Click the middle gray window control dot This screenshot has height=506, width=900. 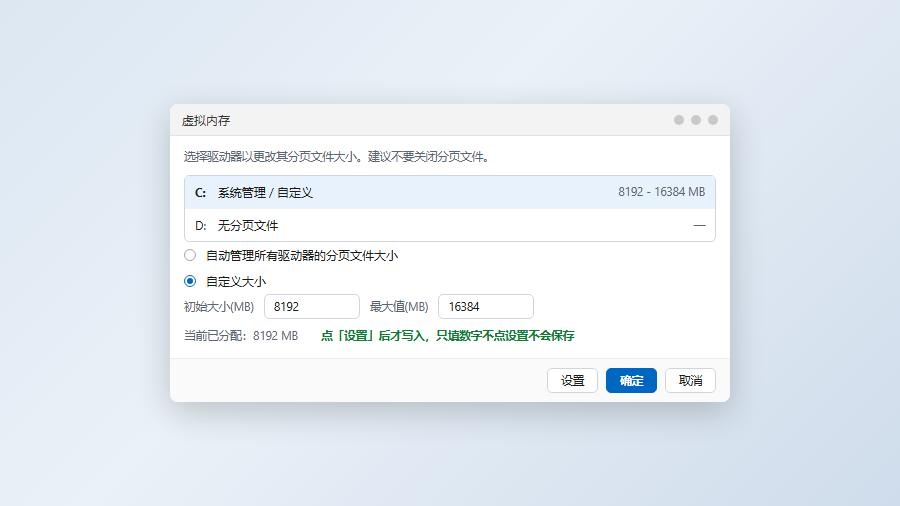click(x=696, y=120)
